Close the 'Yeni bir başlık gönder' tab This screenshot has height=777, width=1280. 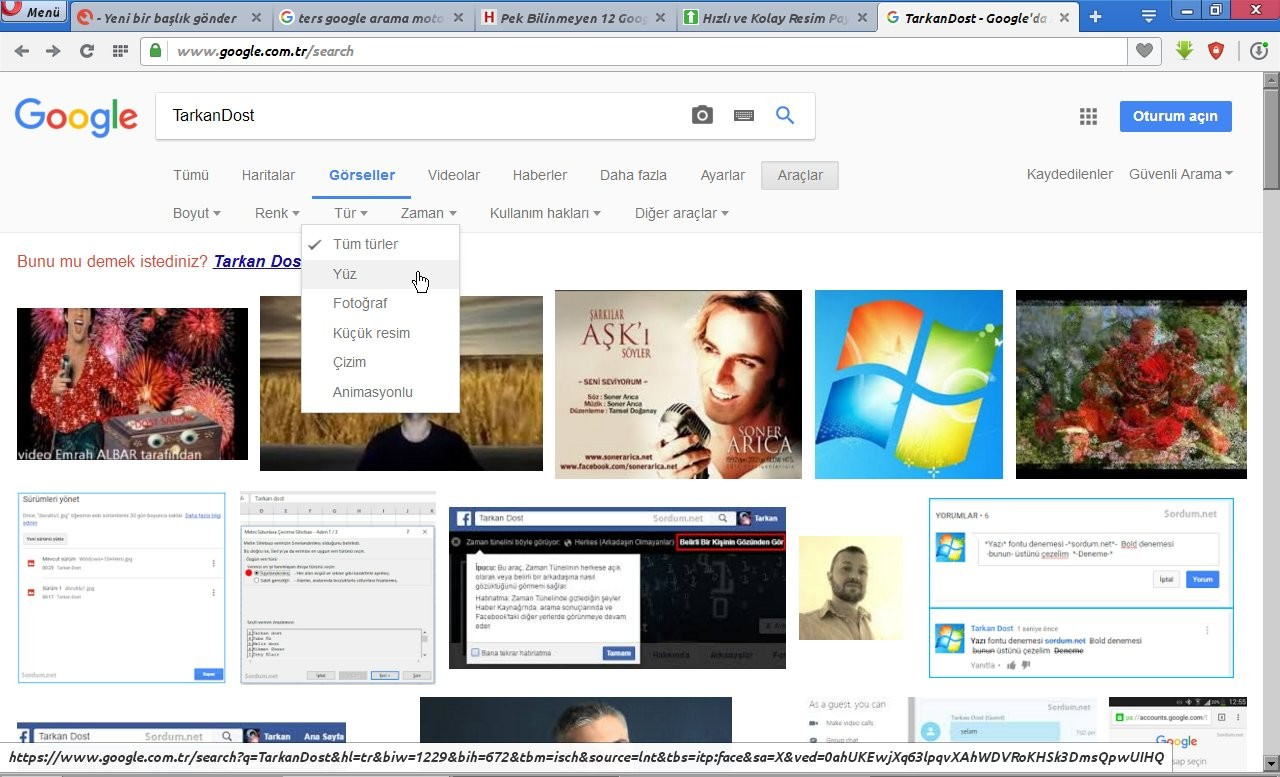256,18
